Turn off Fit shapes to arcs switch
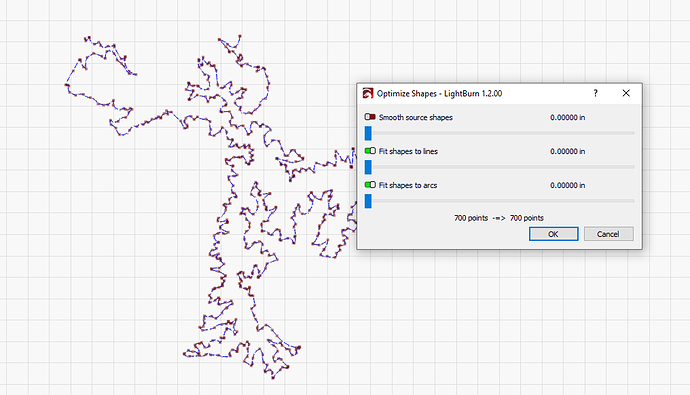The image size is (690, 395). point(370,185)
